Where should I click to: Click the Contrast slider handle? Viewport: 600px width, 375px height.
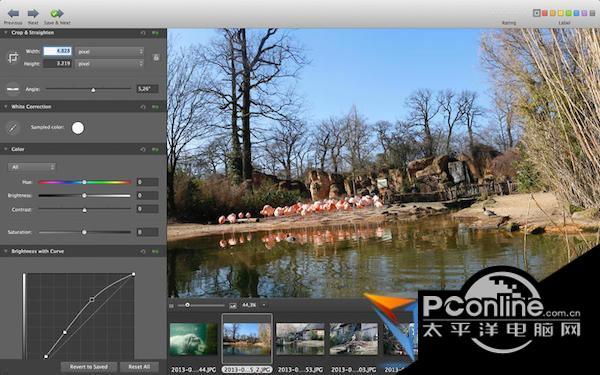click(x=85, y=210)
